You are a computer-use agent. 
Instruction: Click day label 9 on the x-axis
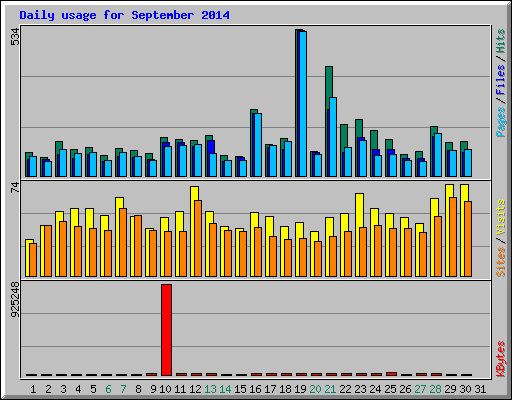coord(153,389)
